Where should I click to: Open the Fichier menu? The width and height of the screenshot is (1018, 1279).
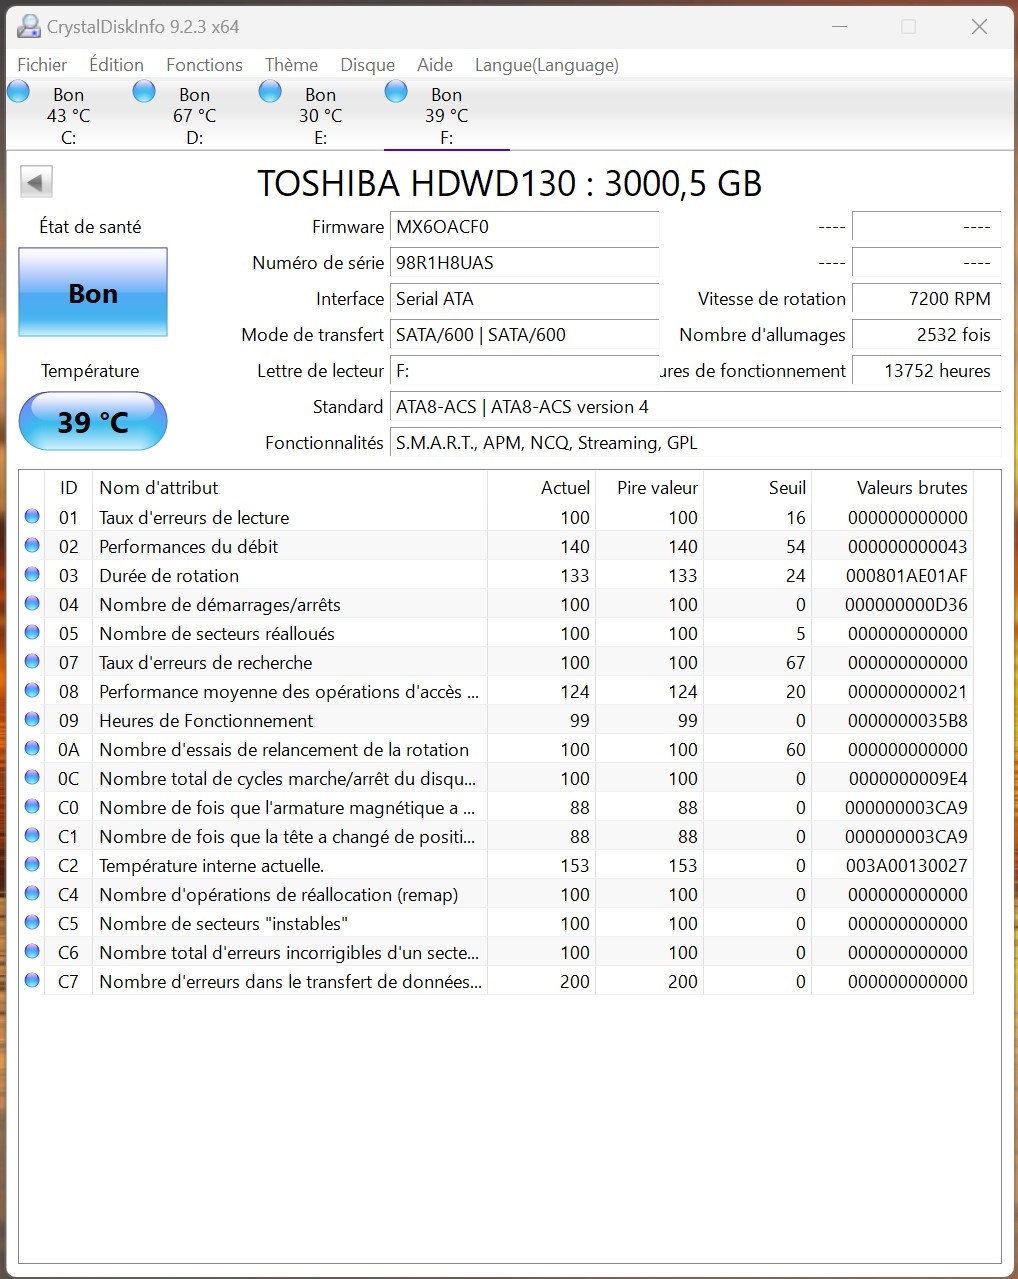(x=42, y=65)
